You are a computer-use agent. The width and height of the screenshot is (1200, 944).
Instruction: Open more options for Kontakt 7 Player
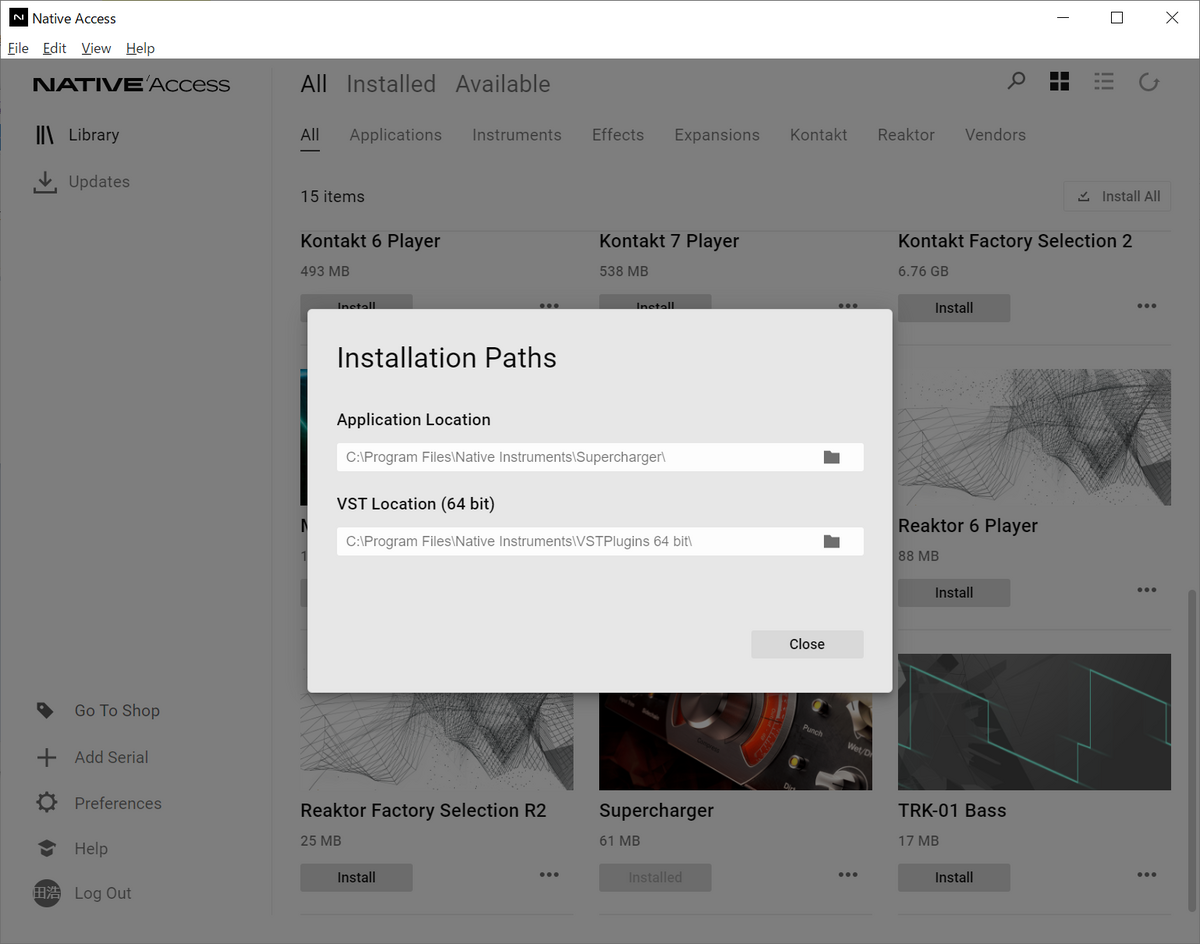pos(848,305)
